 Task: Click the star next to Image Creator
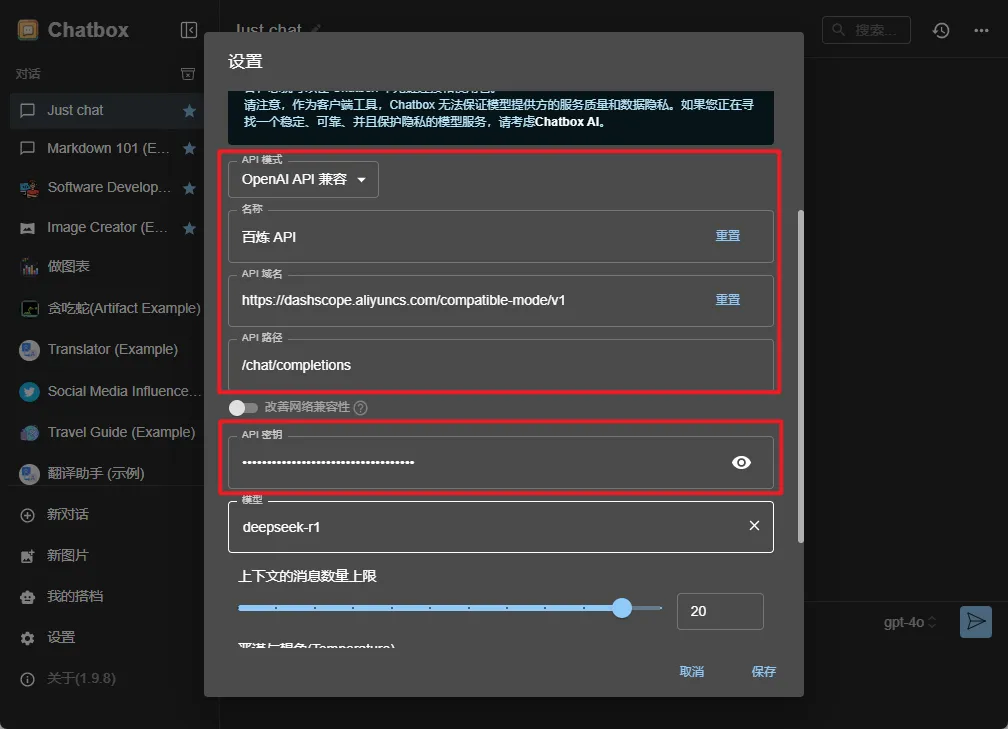tap(189, 228)
